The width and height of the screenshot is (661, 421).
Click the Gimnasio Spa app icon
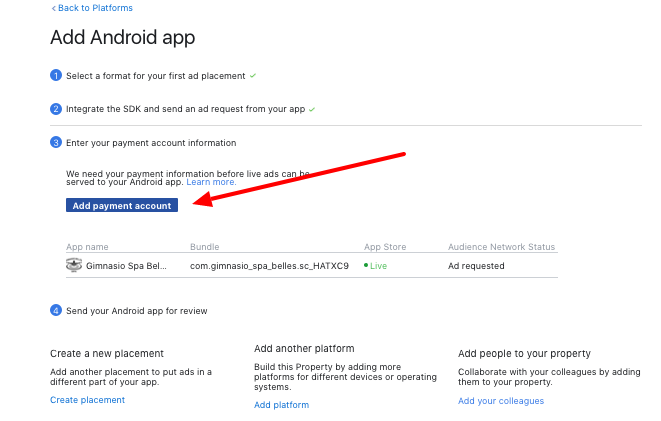(74, 265)
